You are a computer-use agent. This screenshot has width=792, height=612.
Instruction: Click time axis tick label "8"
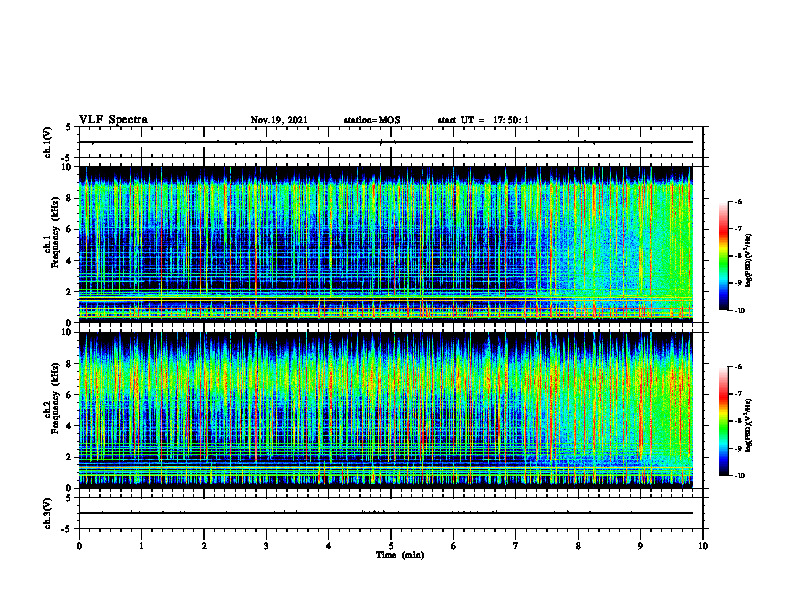[578, 546]
